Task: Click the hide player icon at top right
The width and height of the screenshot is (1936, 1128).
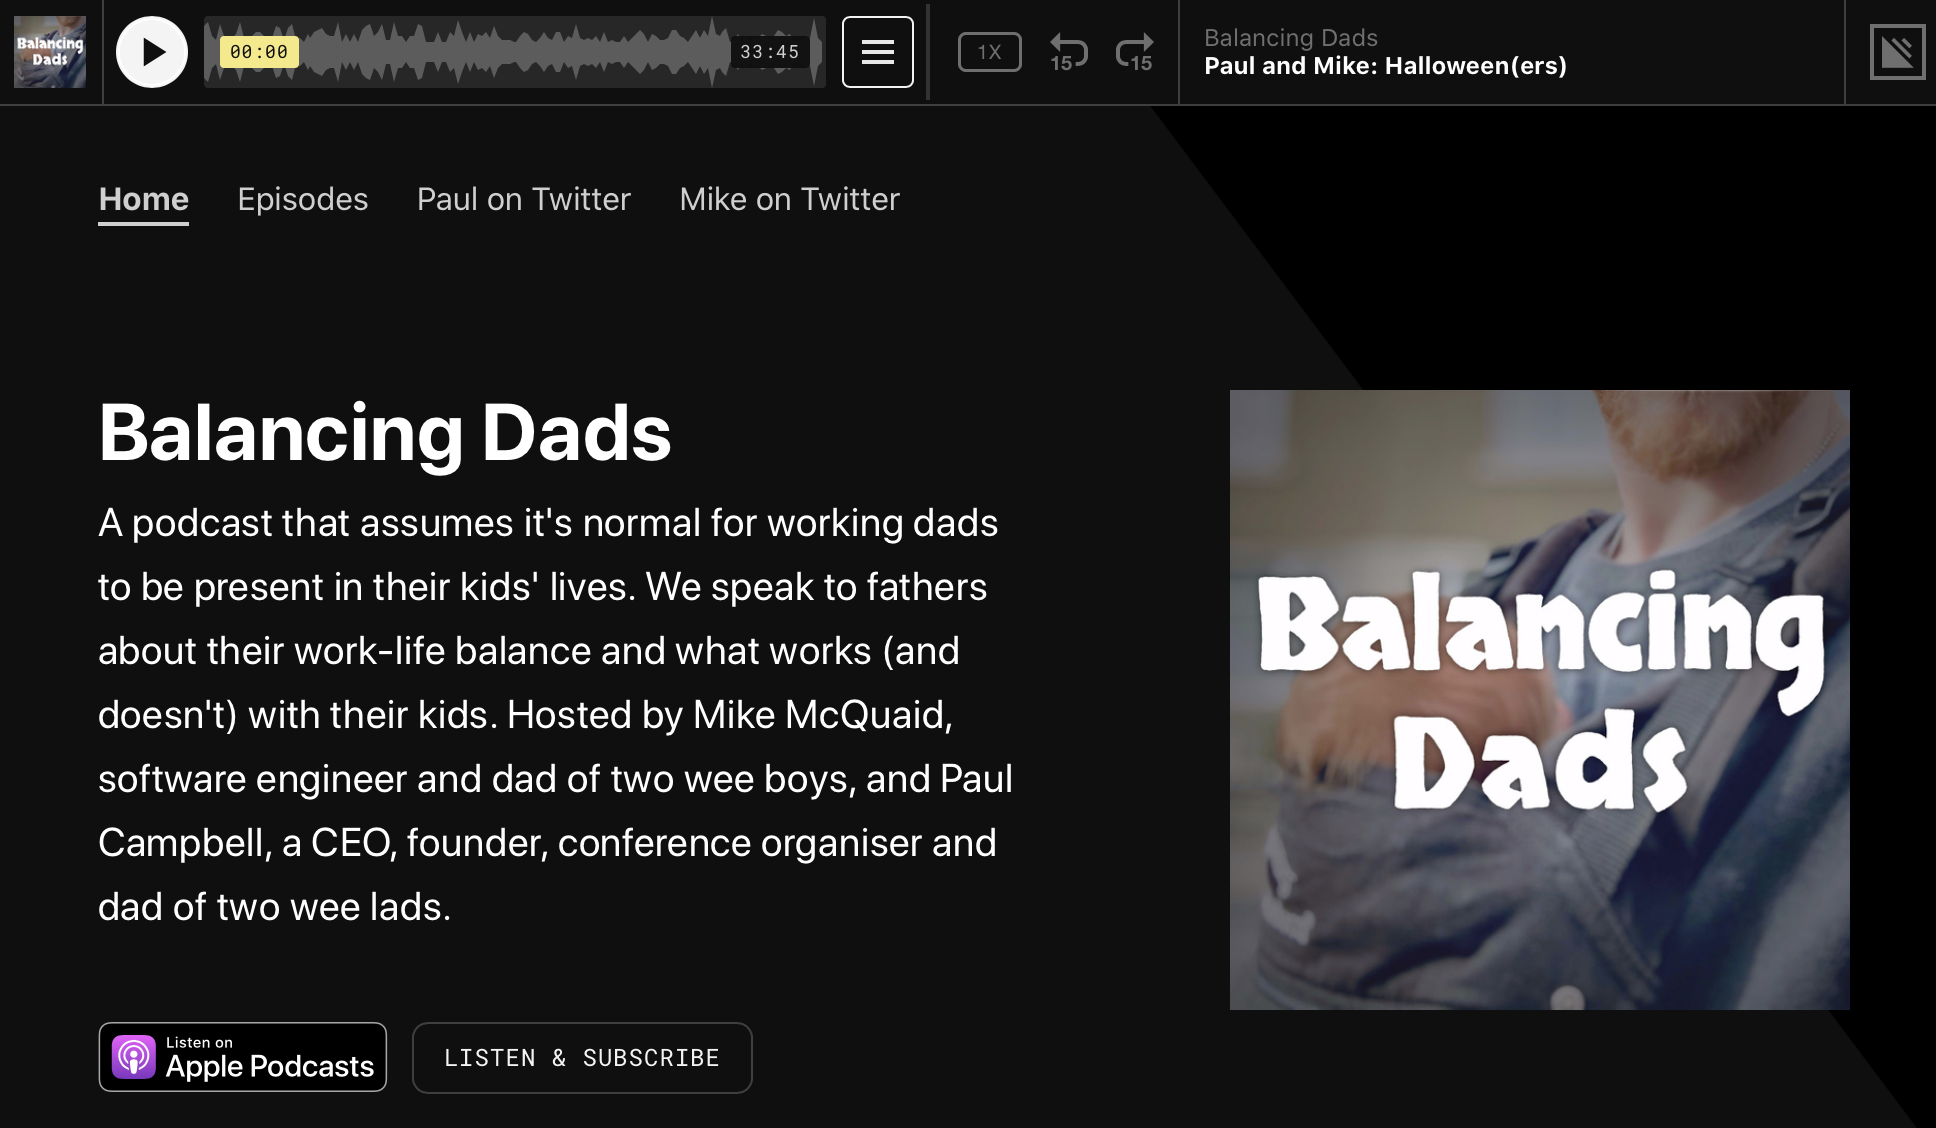Action: [x=1897, y=52]
